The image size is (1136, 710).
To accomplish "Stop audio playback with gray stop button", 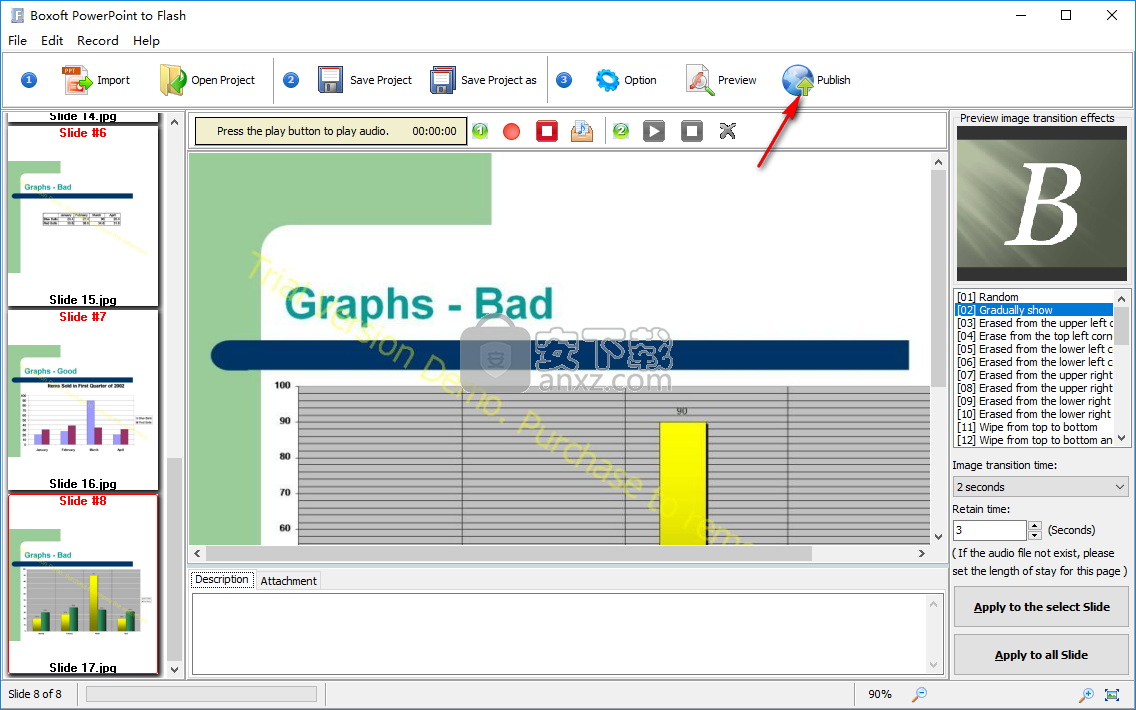I will [x=692, y=131].
